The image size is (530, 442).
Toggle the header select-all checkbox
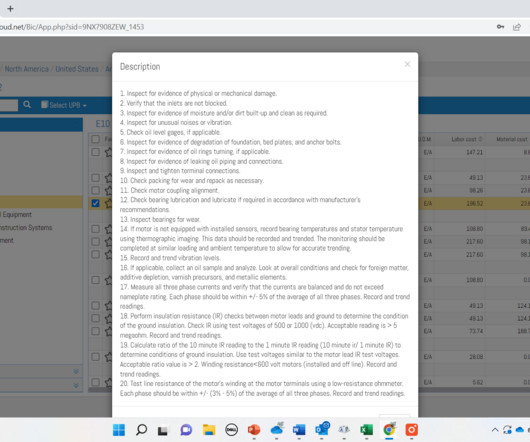[x=96, y=139]
